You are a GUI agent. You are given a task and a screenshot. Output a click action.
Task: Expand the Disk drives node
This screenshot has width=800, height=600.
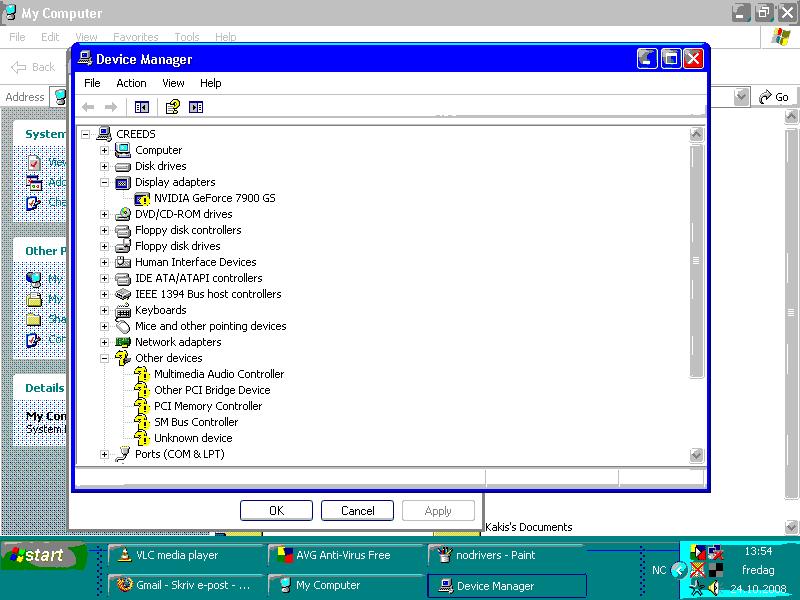point(104,166)
